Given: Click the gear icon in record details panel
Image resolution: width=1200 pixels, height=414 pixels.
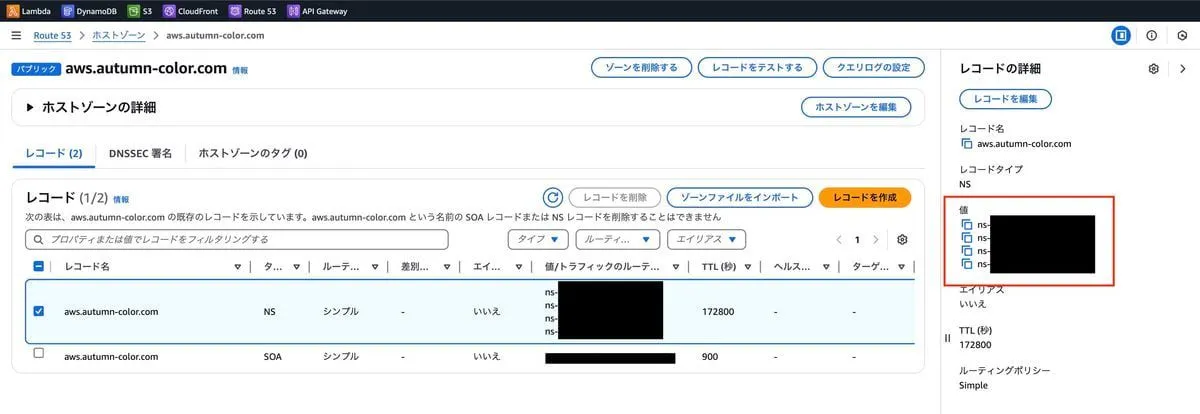Looking at the screenshot, I should pyautogui.click(x=1153, y=69).
